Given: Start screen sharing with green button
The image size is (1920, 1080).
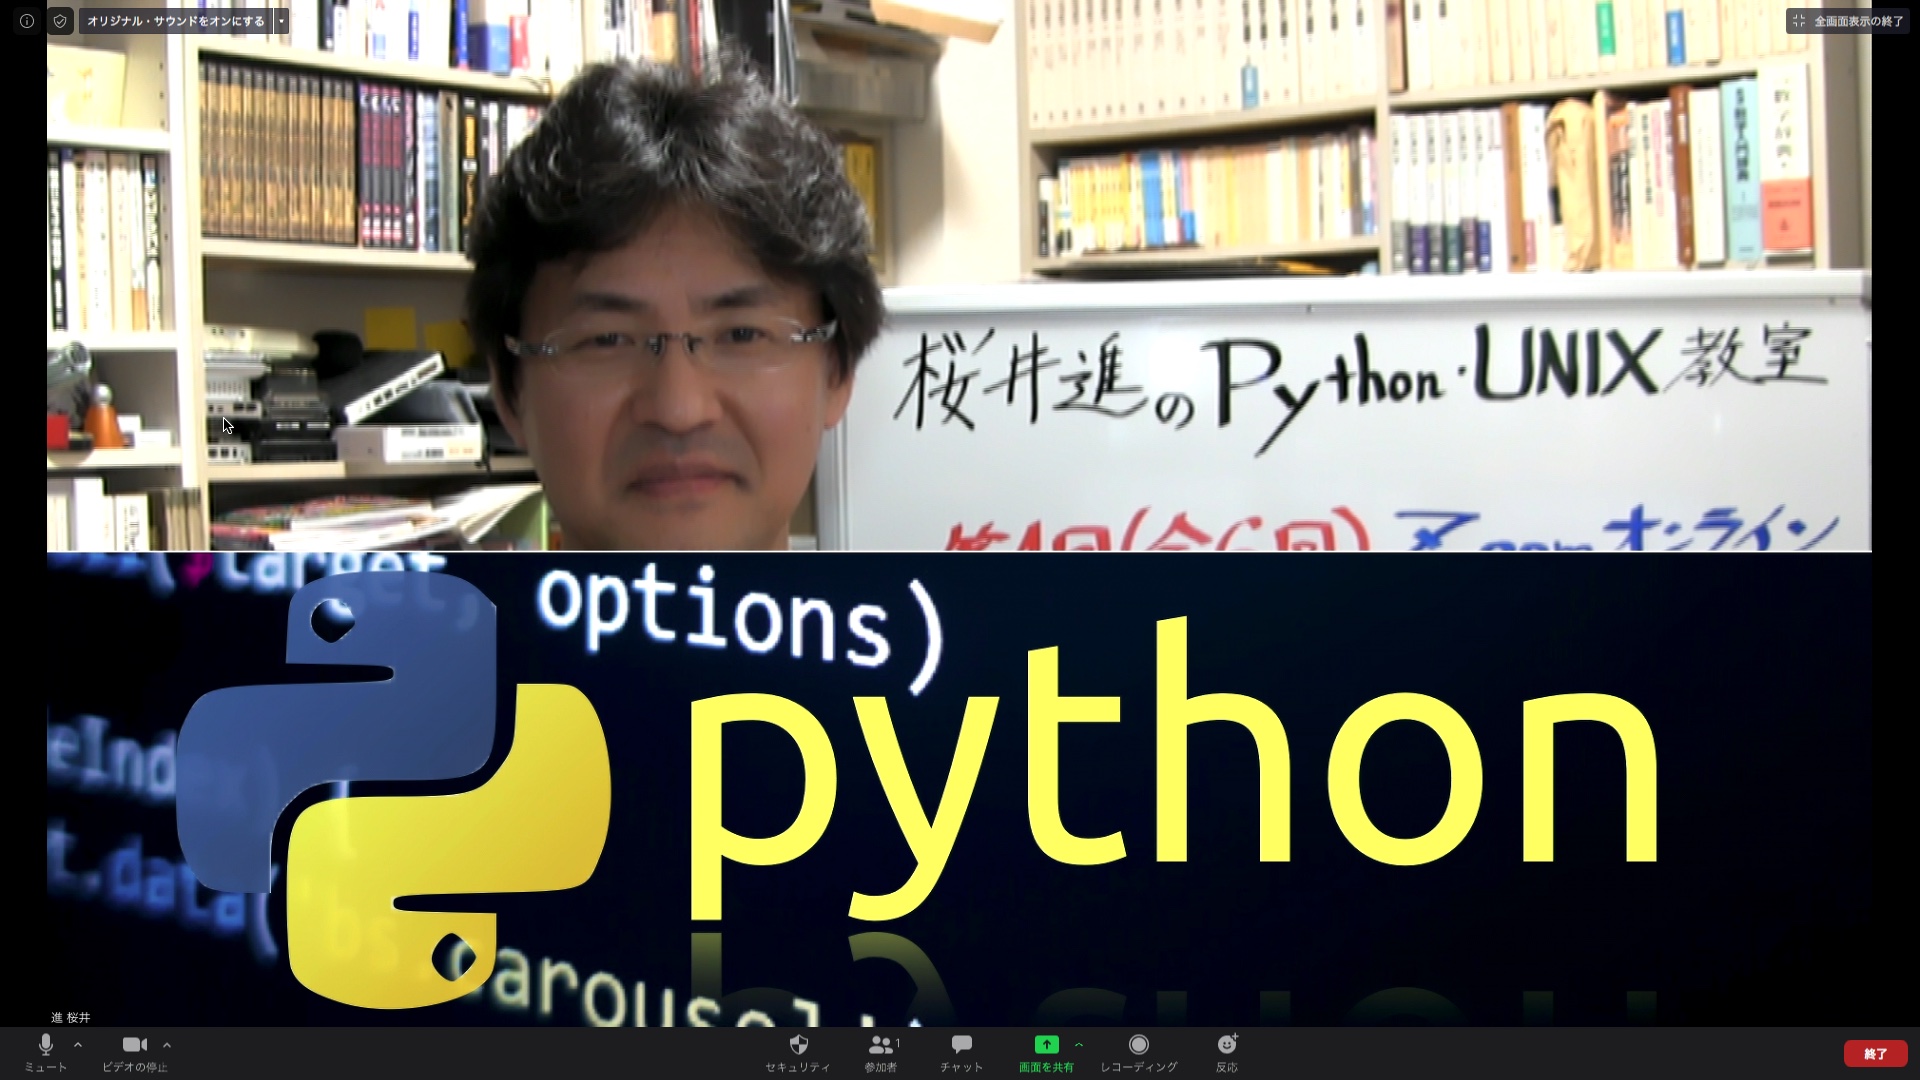Looking at the screenshot, I should [x=1046, y=1053].
